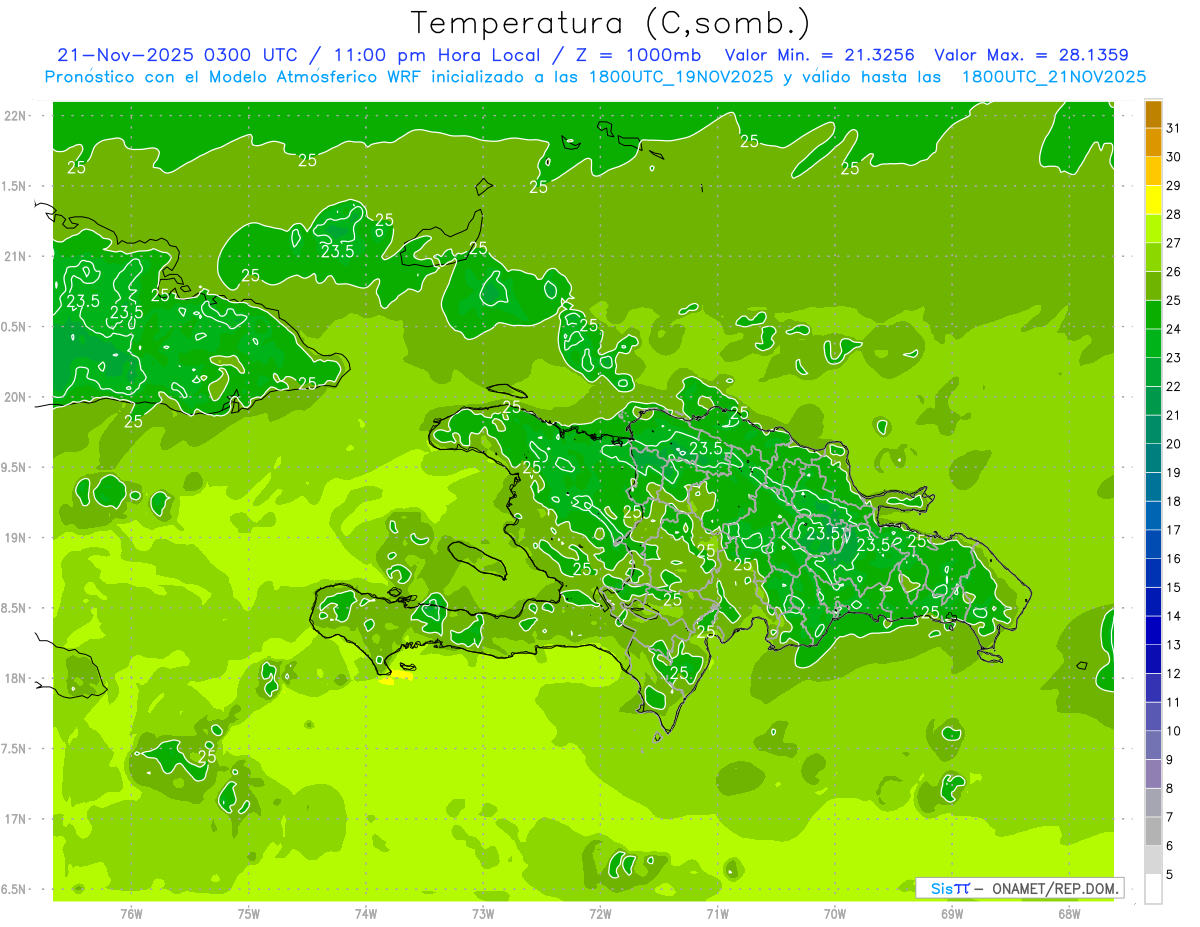Image resolution: width=1200 pixels, height=927 pixels.
Task: Click the WRF model forecast description line
Action: 595,76
